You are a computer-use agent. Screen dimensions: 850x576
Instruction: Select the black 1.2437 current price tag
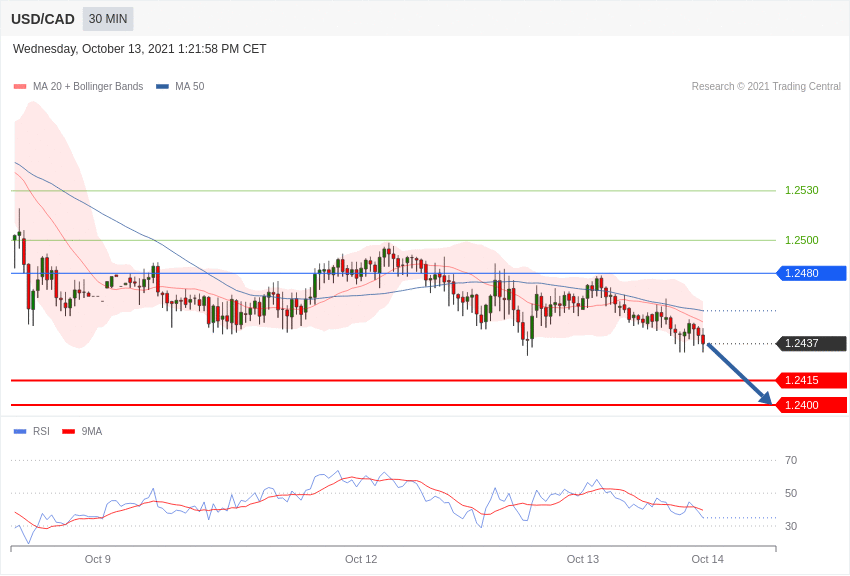[812, 343]
